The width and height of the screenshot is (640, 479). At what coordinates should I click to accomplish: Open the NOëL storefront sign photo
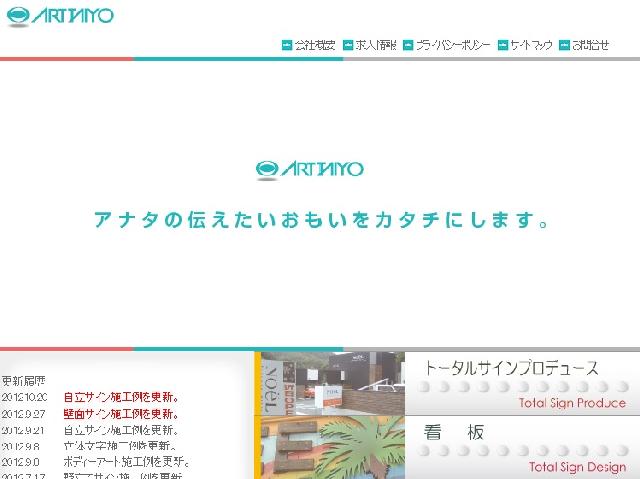(x=333, y=384)
